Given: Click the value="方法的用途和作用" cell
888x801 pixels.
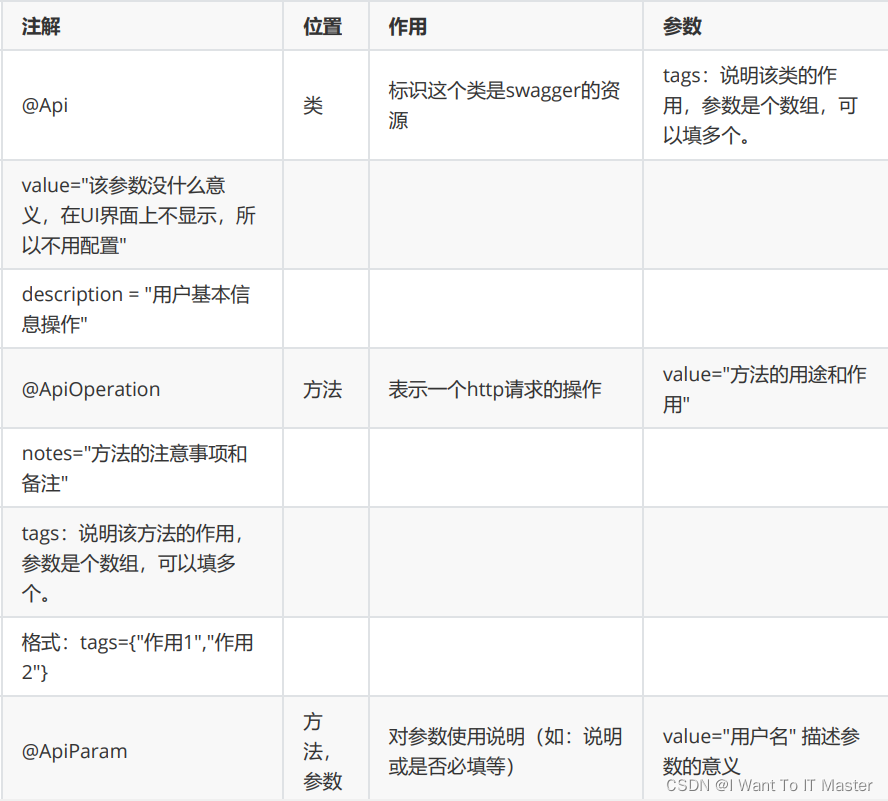Looking at the screenshot, I should [766, 389].
